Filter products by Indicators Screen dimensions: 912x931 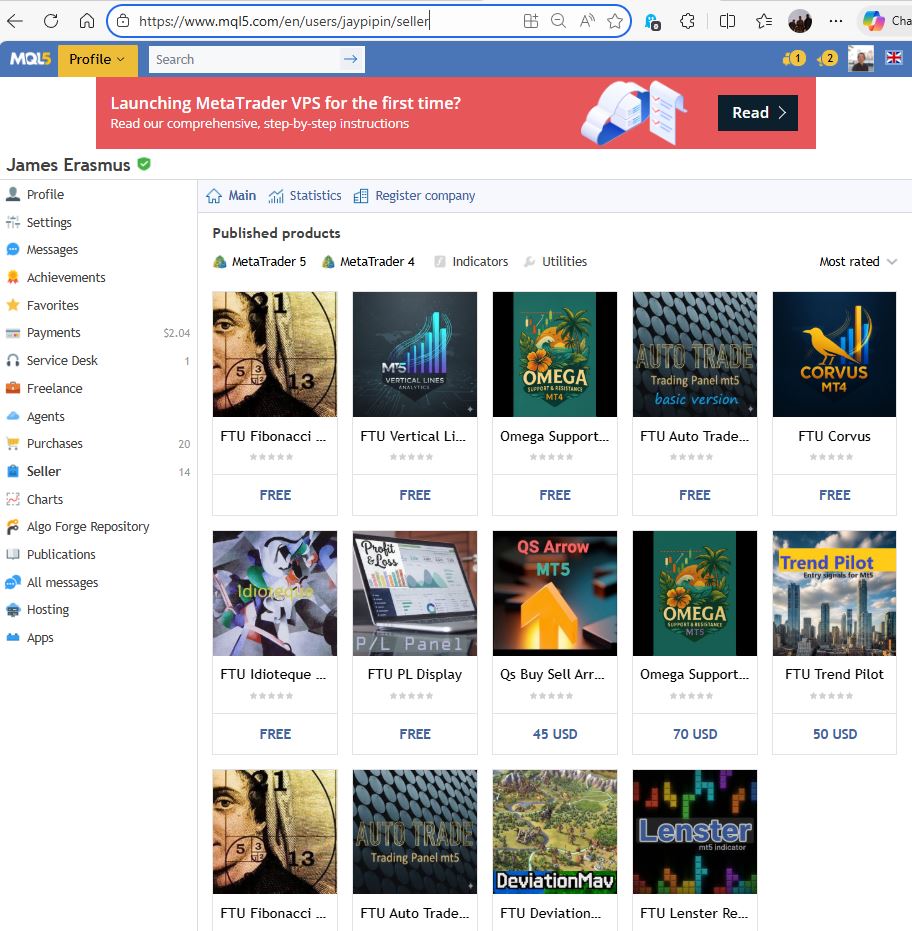[x=471, y=261]
